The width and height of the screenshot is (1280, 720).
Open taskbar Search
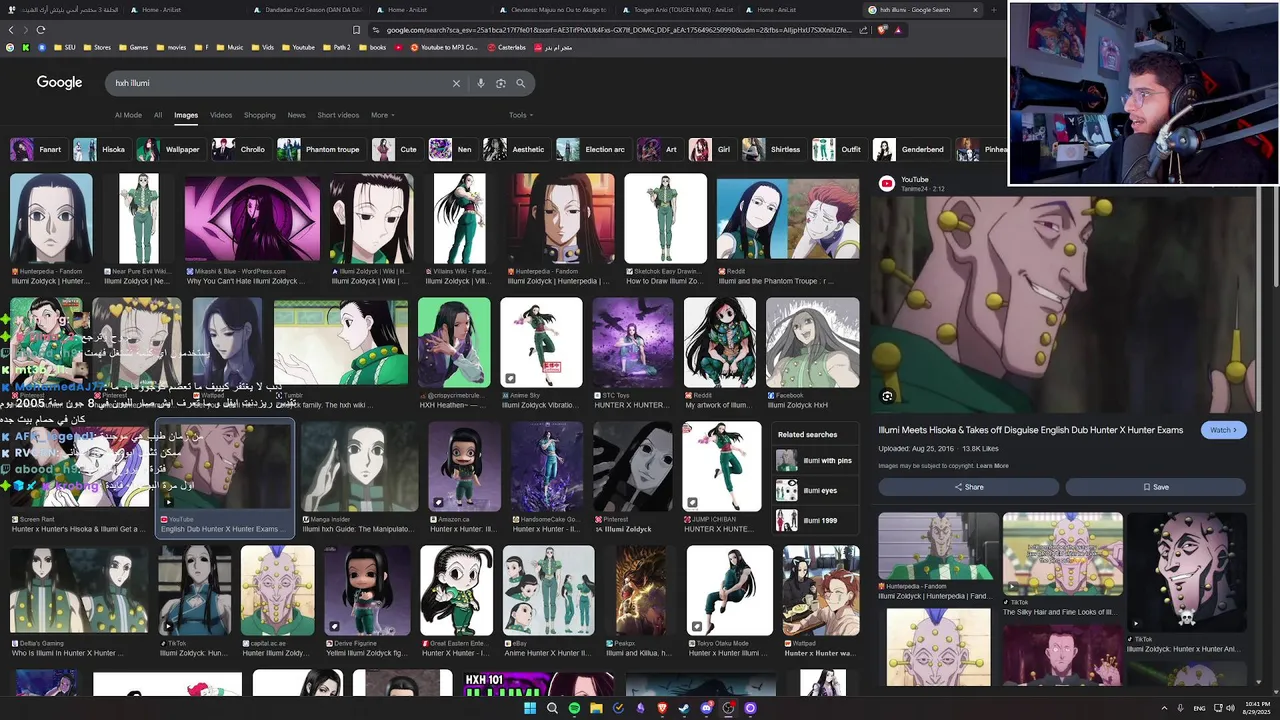(x=552, y=708)
